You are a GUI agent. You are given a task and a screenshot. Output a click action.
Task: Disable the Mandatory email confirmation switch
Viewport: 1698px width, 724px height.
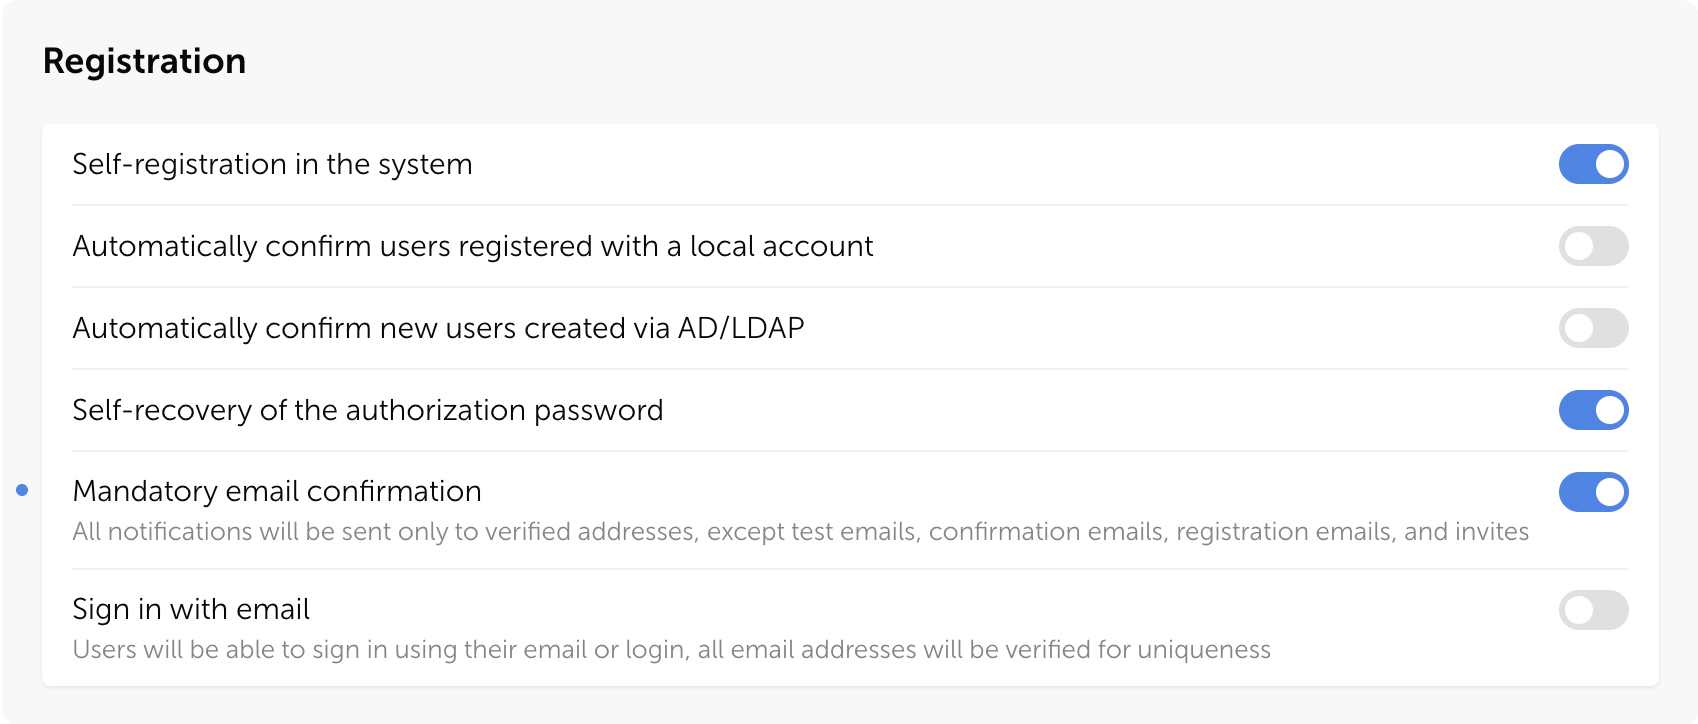[1593, 492]
